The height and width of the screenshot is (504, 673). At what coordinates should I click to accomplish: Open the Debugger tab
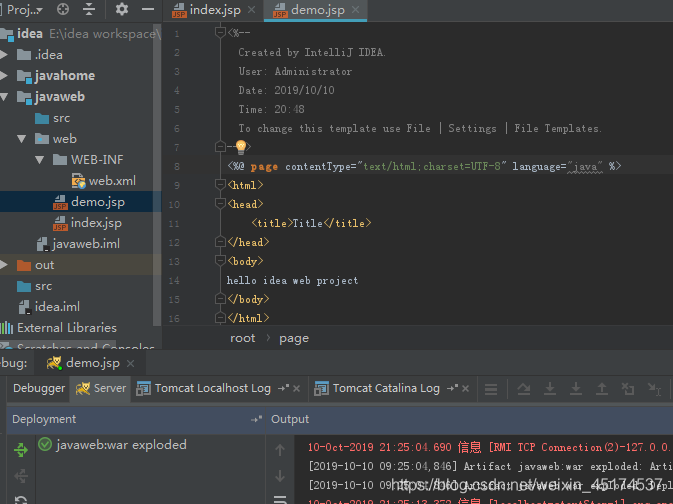click(x=39, y=389)
